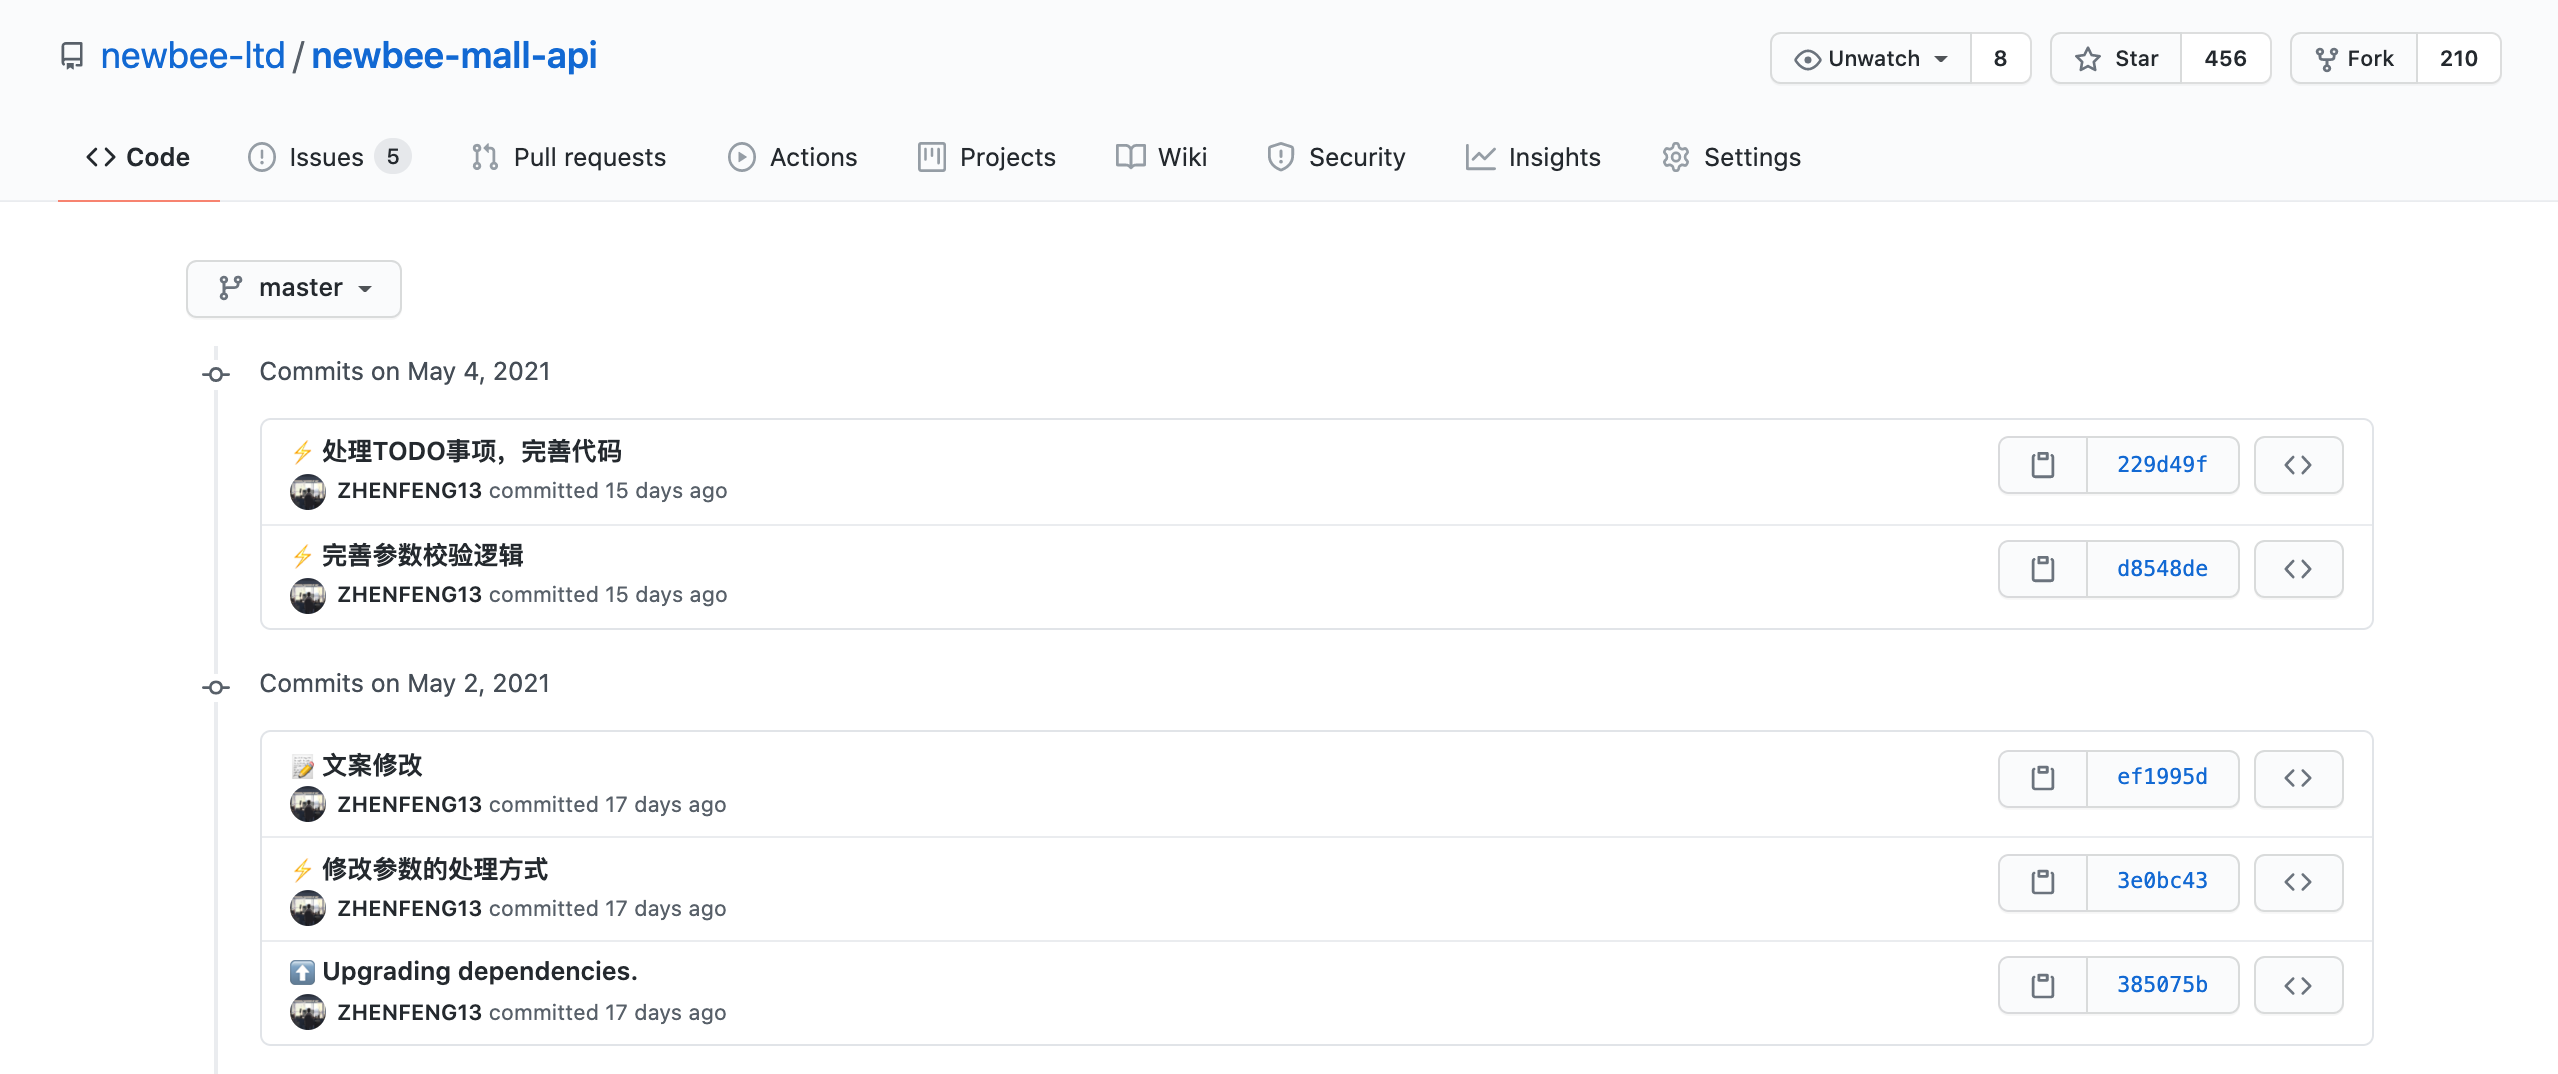The image size is (2558, 1074).
Task: Browse repository at commit 229d49f
Action: pyautogui.click(x=2298, y=465)
